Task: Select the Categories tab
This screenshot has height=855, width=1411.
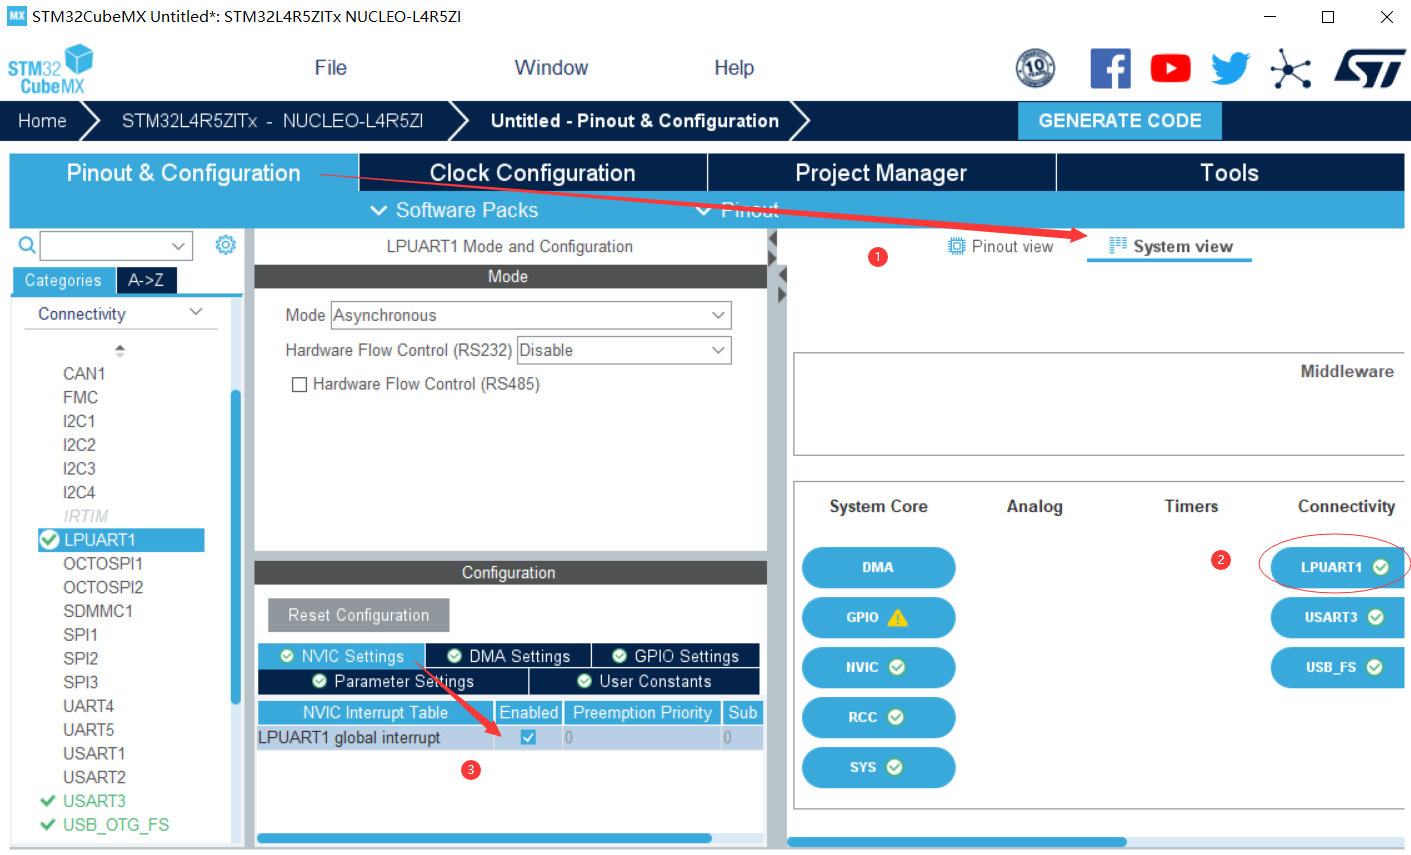Action: coord(63,281)
